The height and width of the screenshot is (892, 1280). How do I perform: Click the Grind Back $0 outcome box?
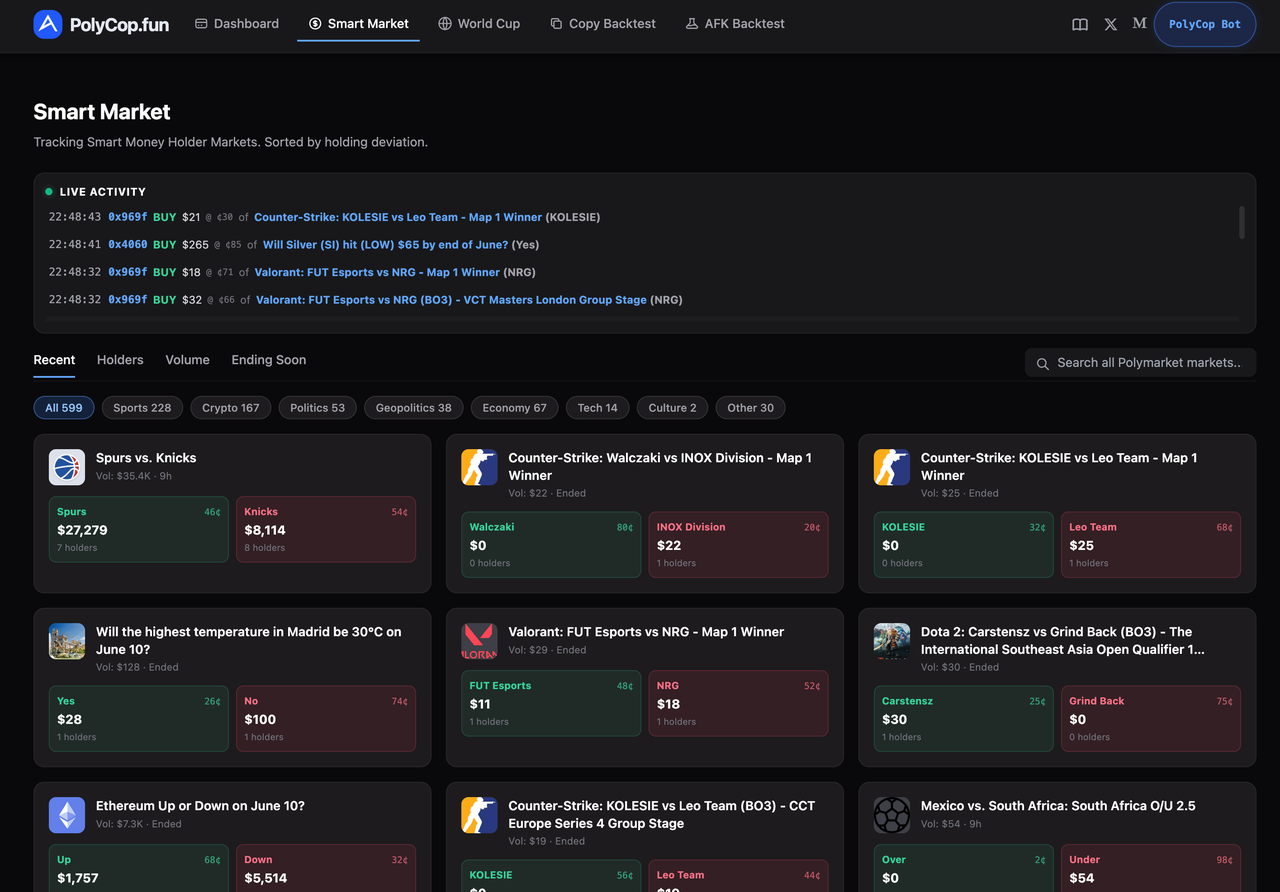1151,719
